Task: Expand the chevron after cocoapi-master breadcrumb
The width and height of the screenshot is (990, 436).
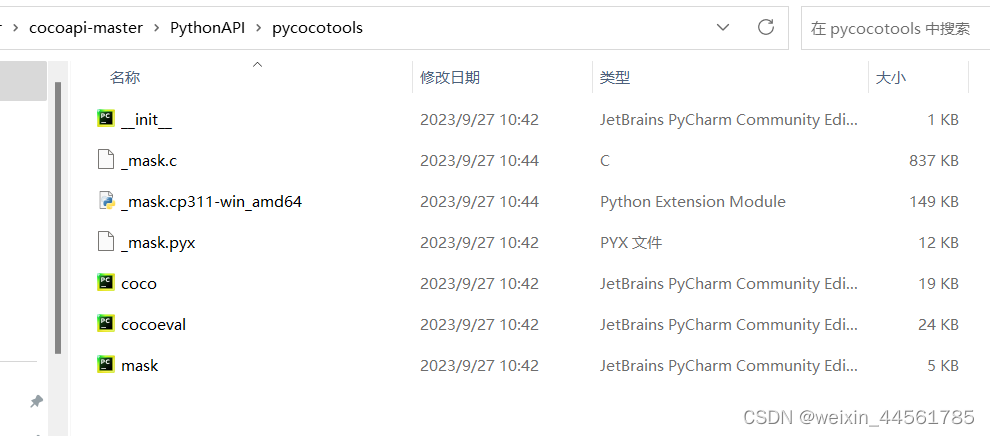Action: pos(156,28)
